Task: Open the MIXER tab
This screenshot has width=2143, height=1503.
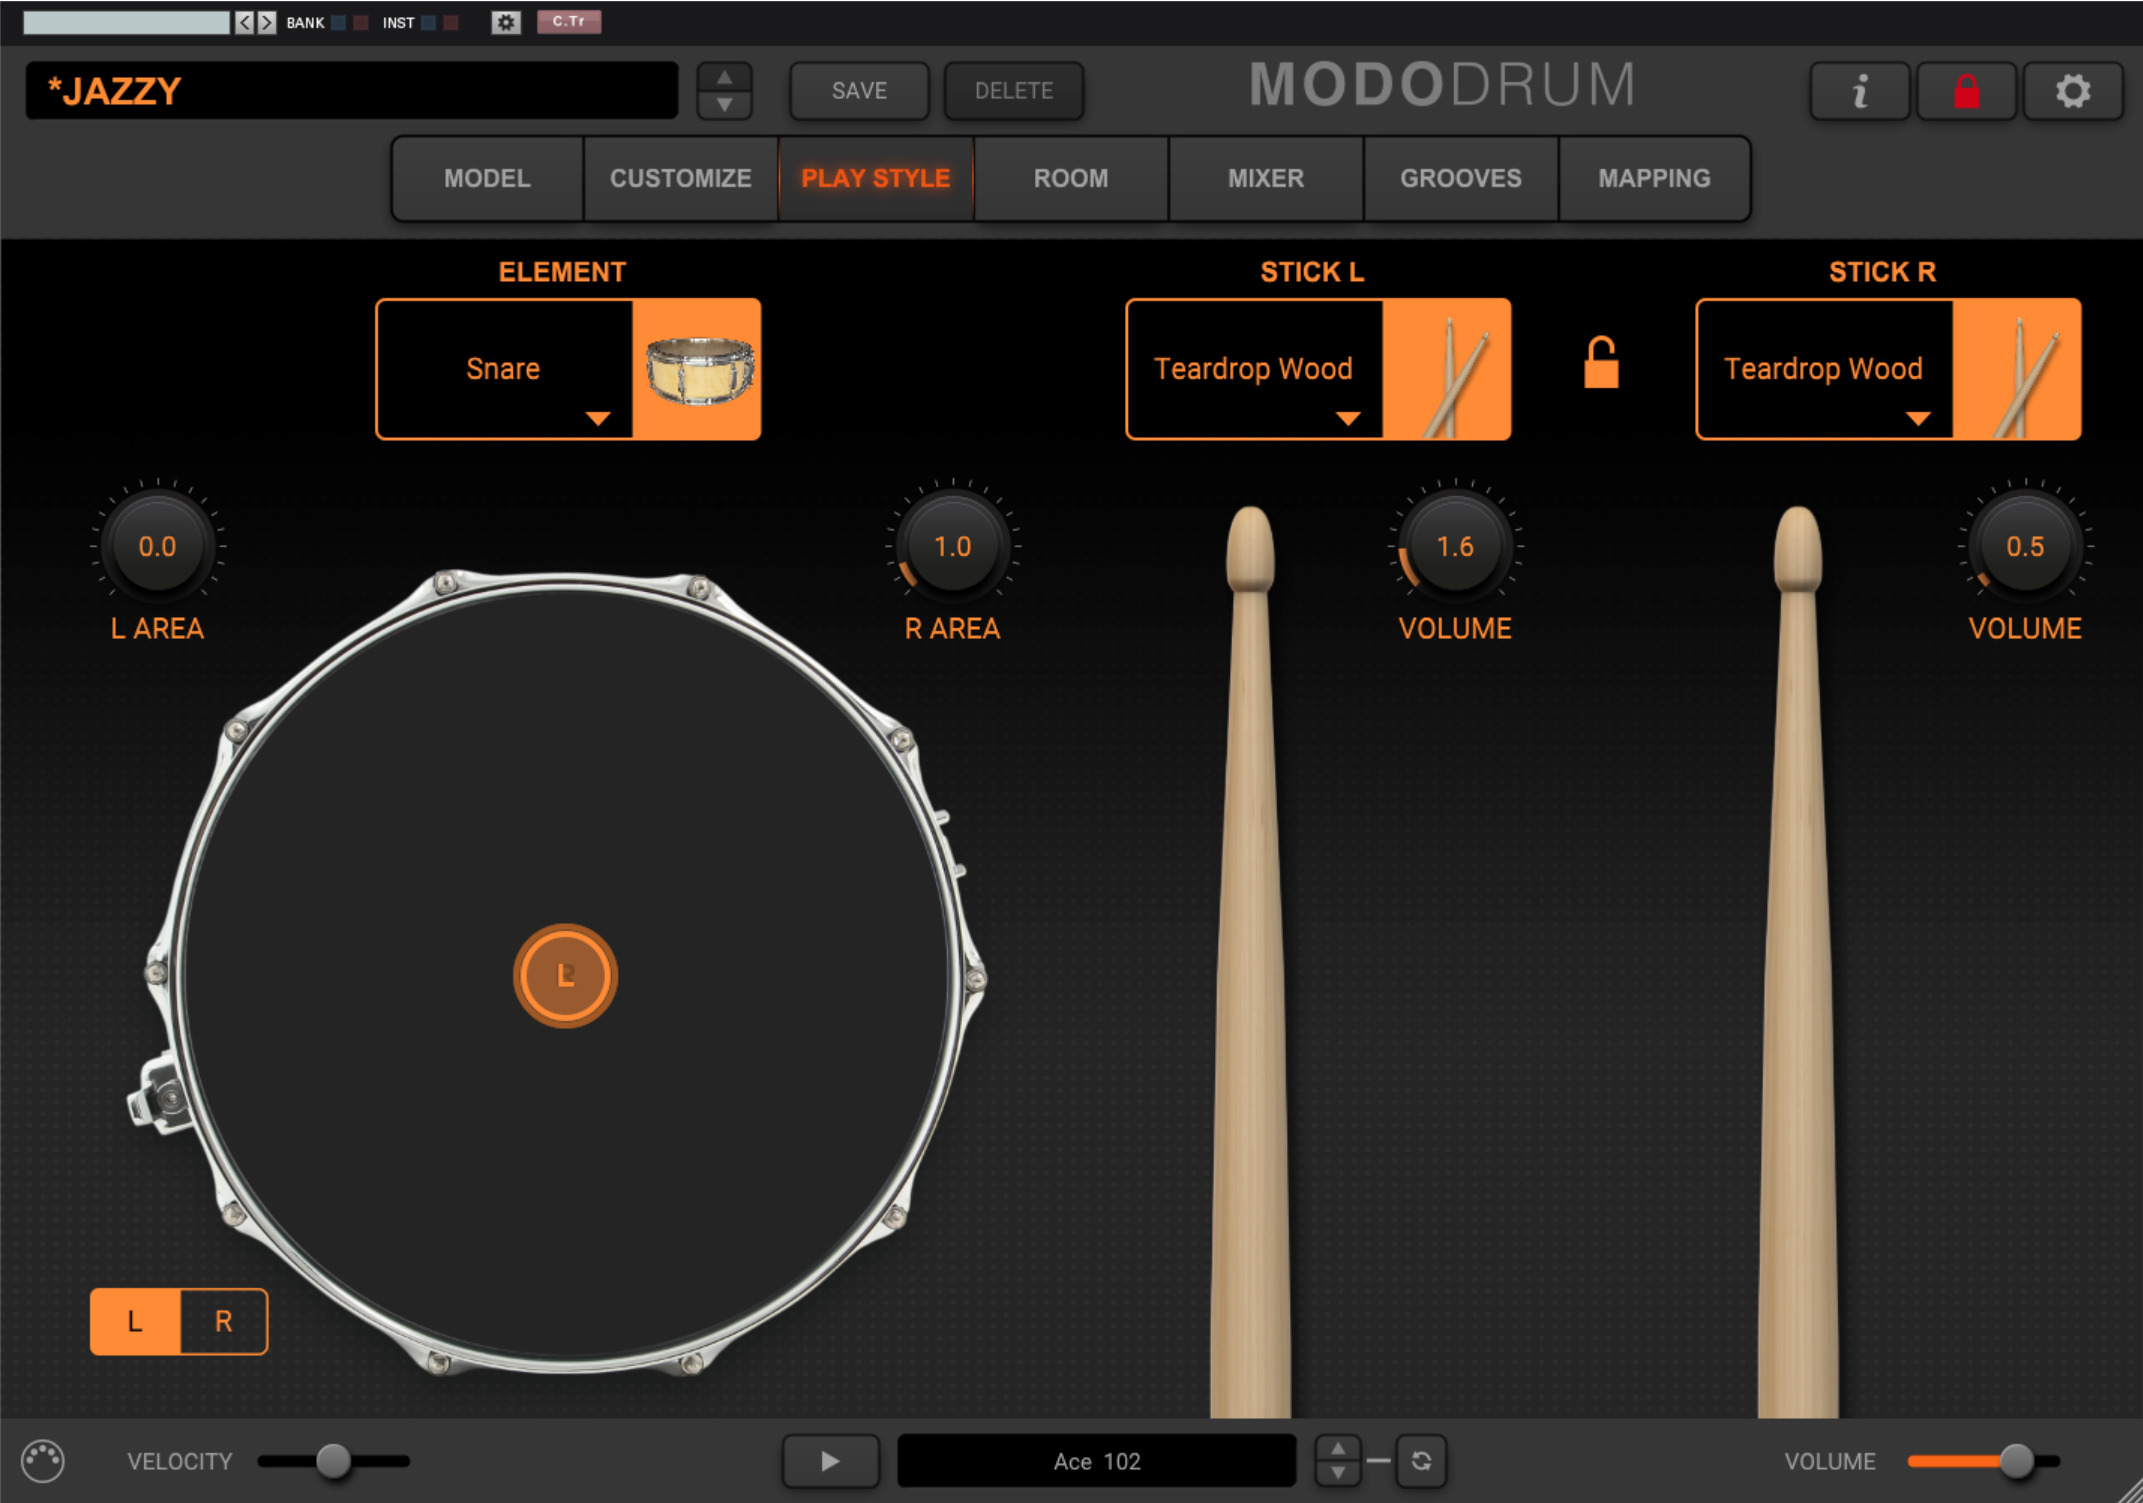Action: [x=1266, y=178]
